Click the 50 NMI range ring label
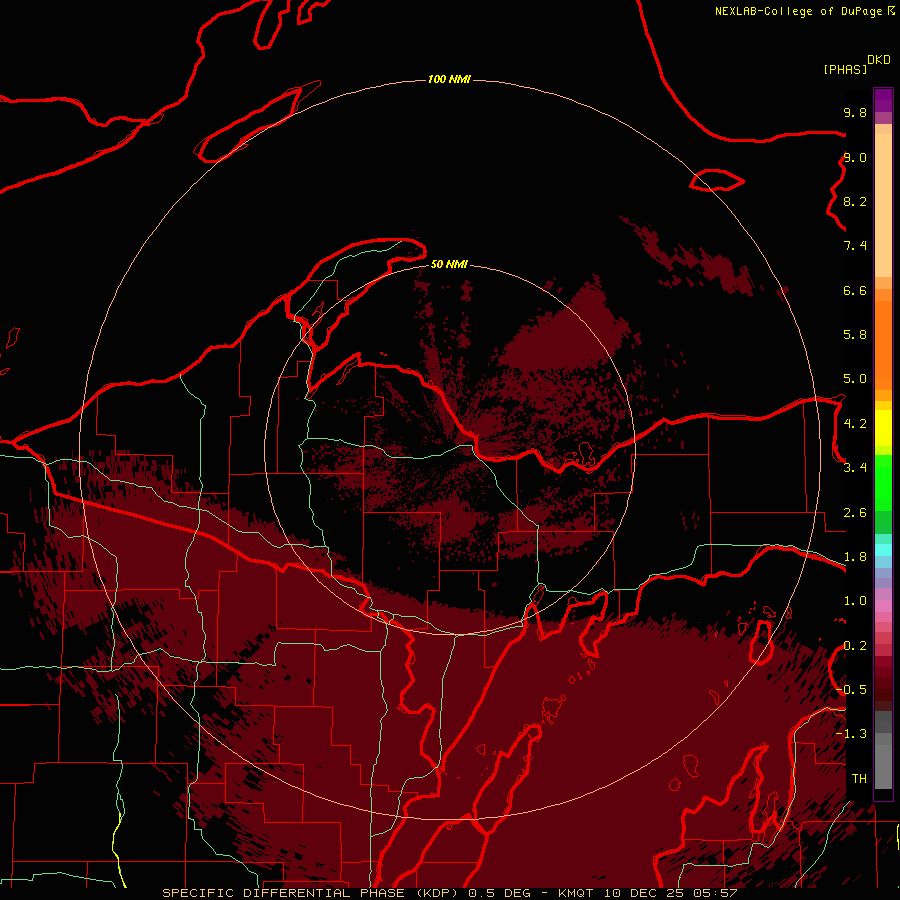 449,264
